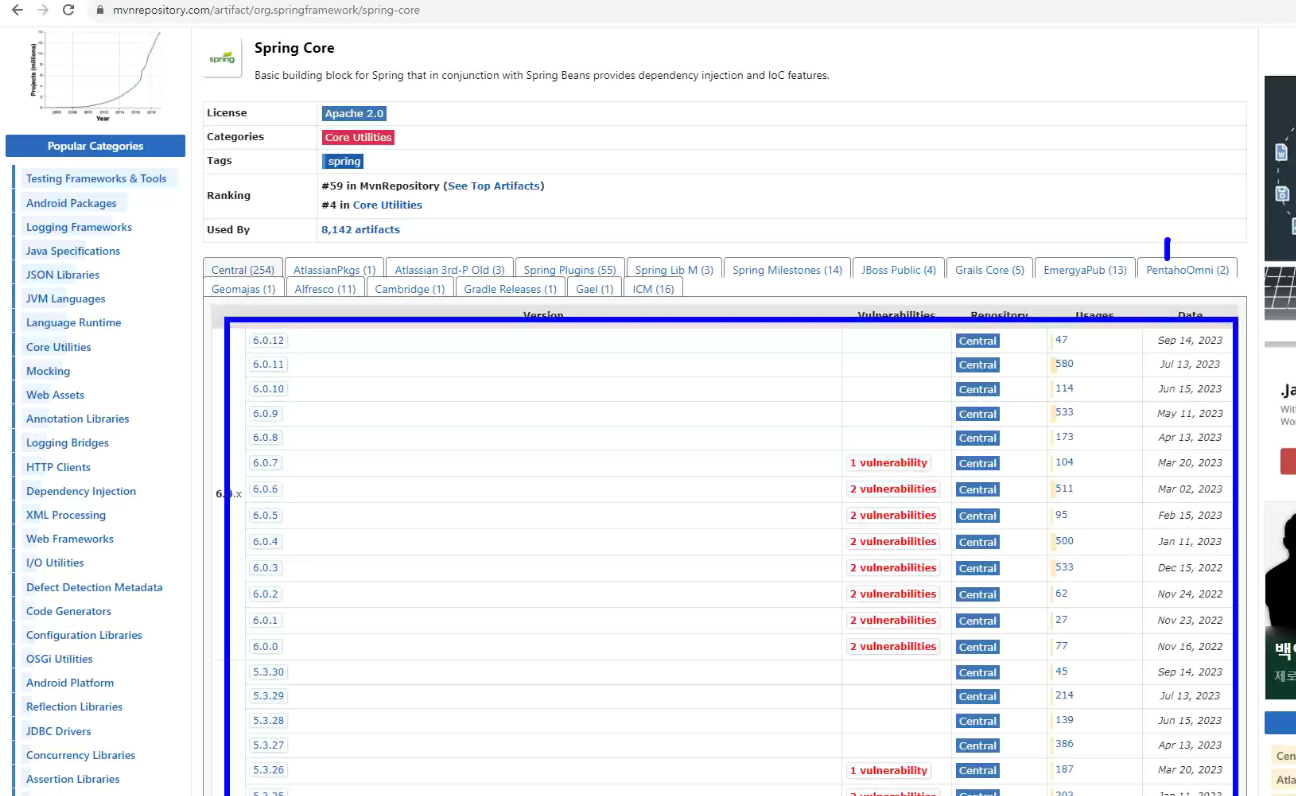Open the Cambridge (1) tab
This screenshot has height=796, width=1296.
coord(410,289)
